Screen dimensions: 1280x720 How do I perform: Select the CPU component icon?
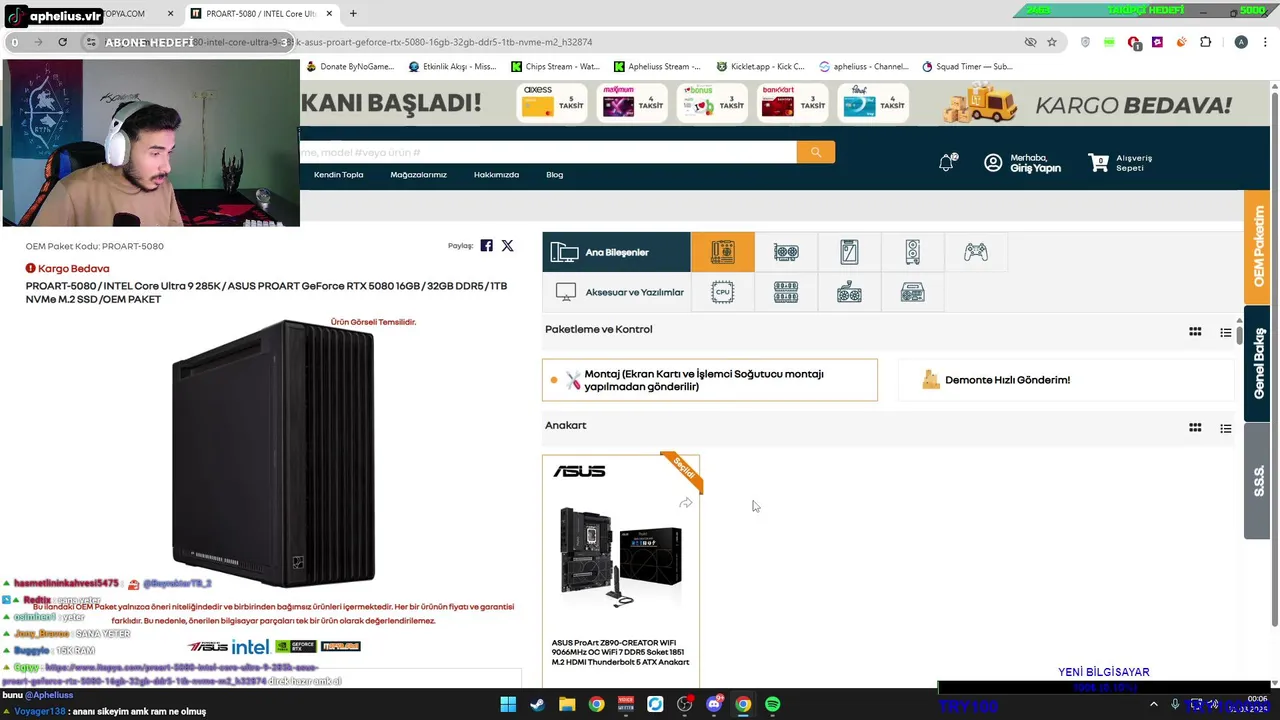pos(722,292)
